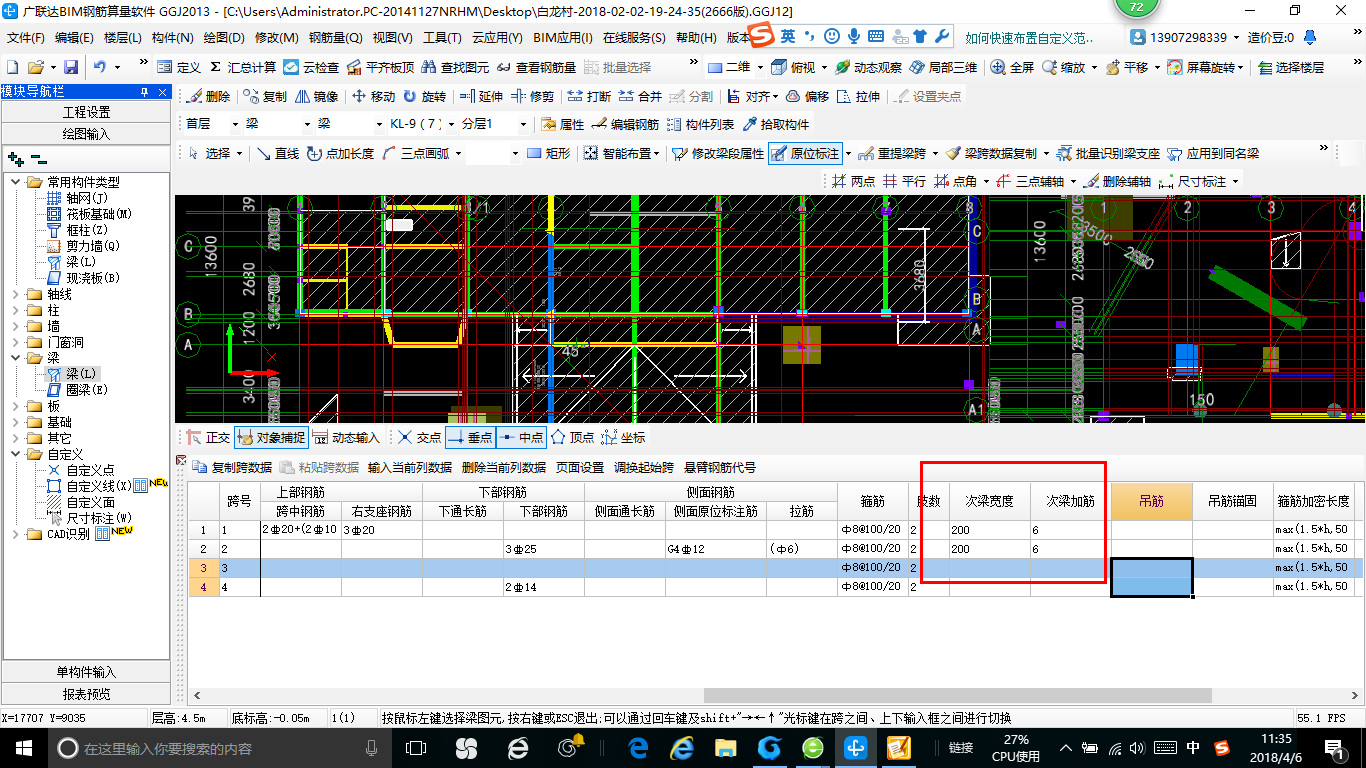This screenshot has width=1366, height=768.
Task: Click 悬臂钢筋代号 button
Action: click(x=720, y=467)
